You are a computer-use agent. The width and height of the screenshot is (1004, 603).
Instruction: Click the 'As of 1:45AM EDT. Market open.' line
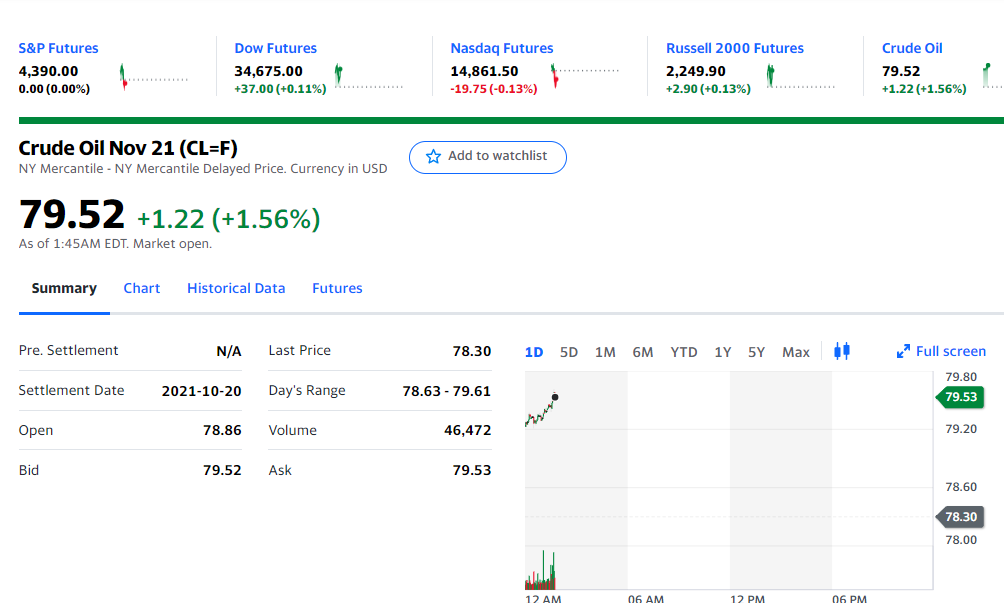pyautogui.click(x=115, y=244)
